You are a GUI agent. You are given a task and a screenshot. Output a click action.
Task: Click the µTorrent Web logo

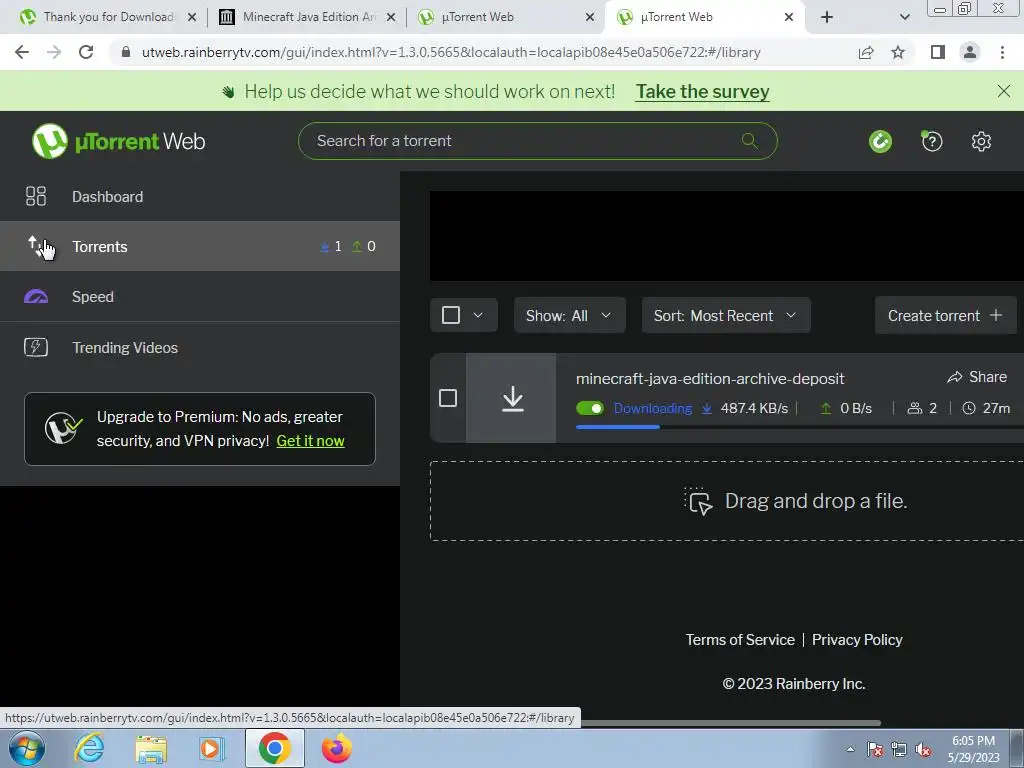pyautogui.click(x=118, y=141)
